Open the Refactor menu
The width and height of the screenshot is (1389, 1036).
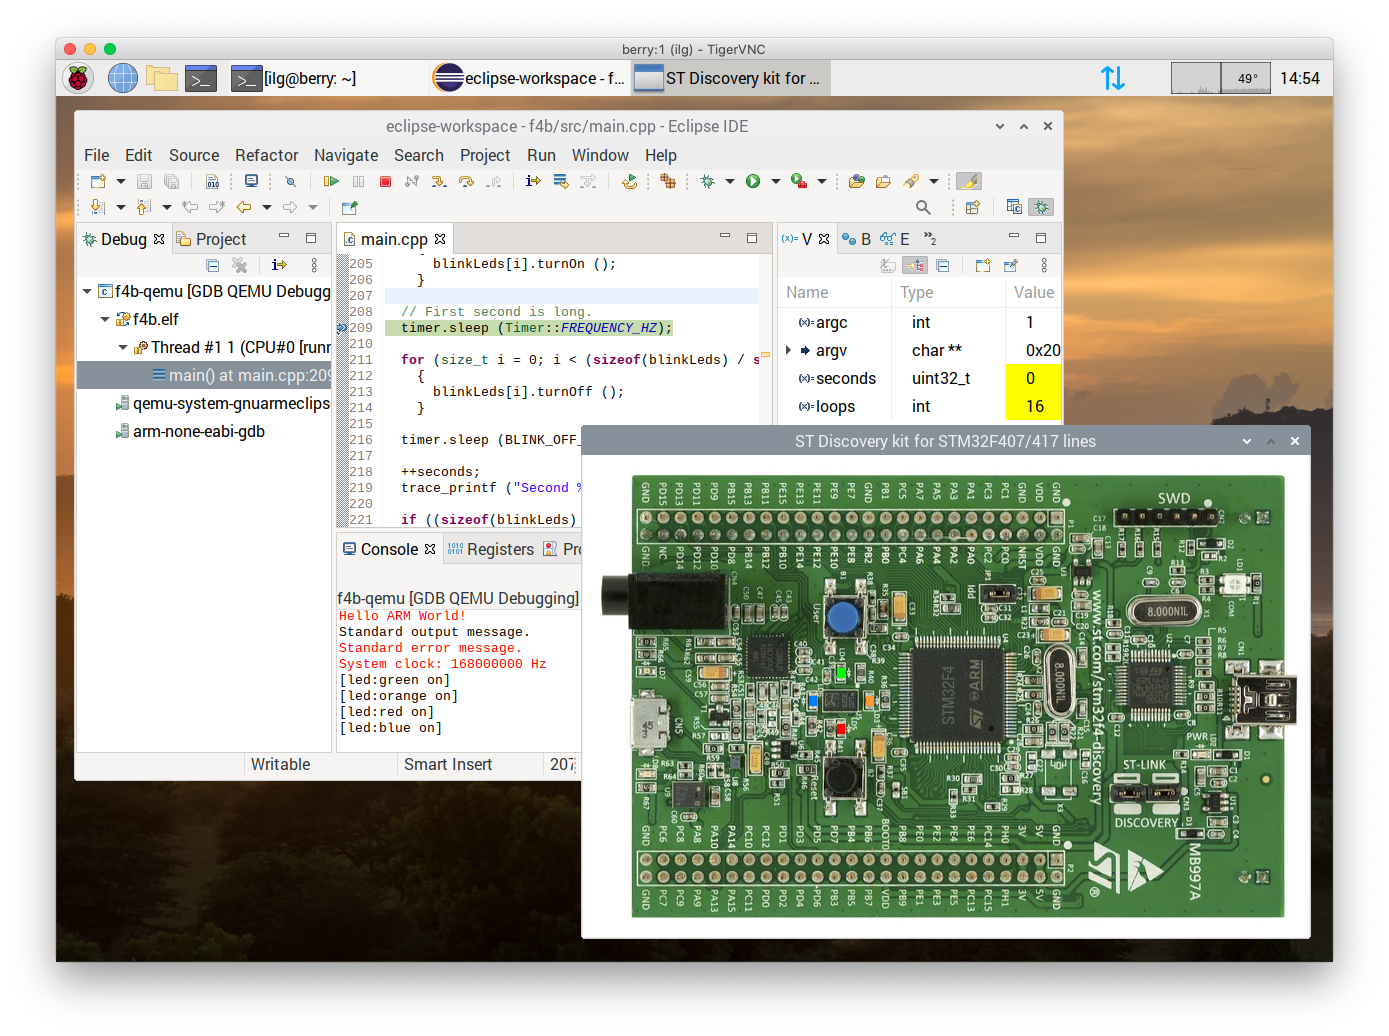click(x=267, y=155)
